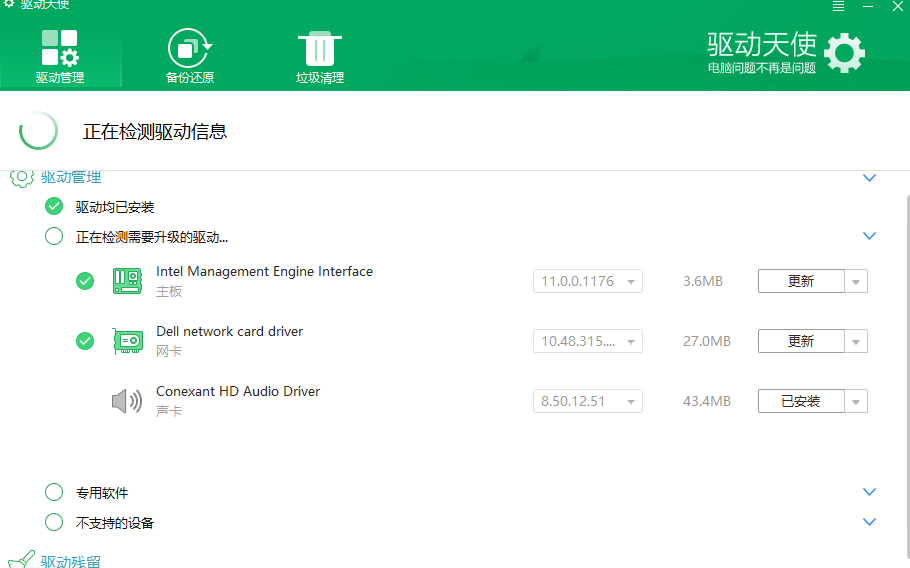The width and height of the screenshot is (910, 568).
Task: Open version dropdown 11.0.0.1176
Action: [587, 281]
